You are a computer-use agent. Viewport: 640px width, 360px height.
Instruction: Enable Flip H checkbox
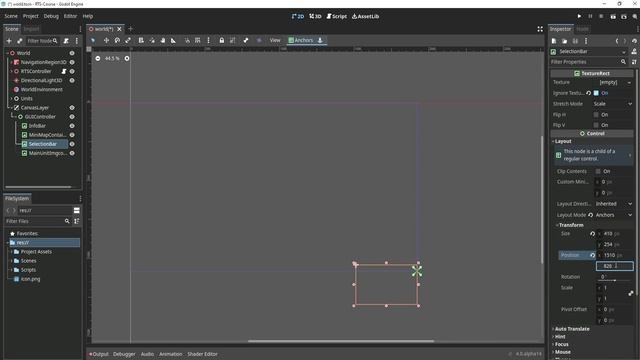coord(596,115)
